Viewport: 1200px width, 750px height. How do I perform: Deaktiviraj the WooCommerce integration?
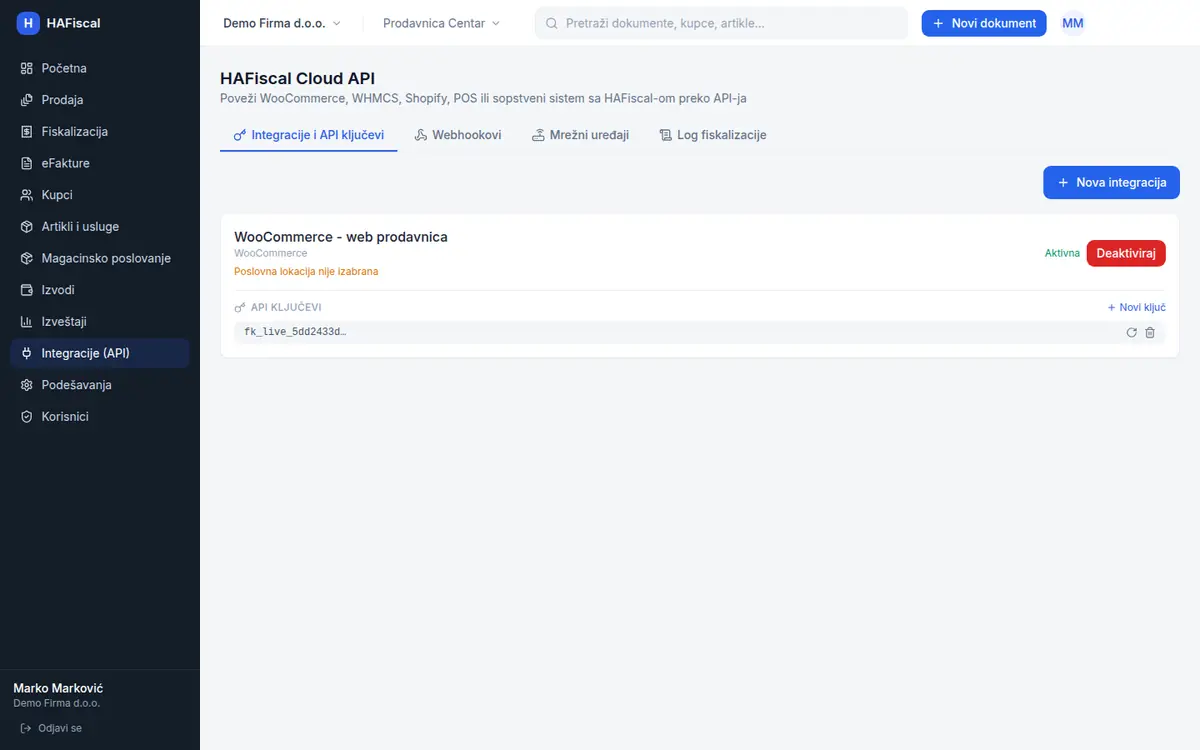1126,253
